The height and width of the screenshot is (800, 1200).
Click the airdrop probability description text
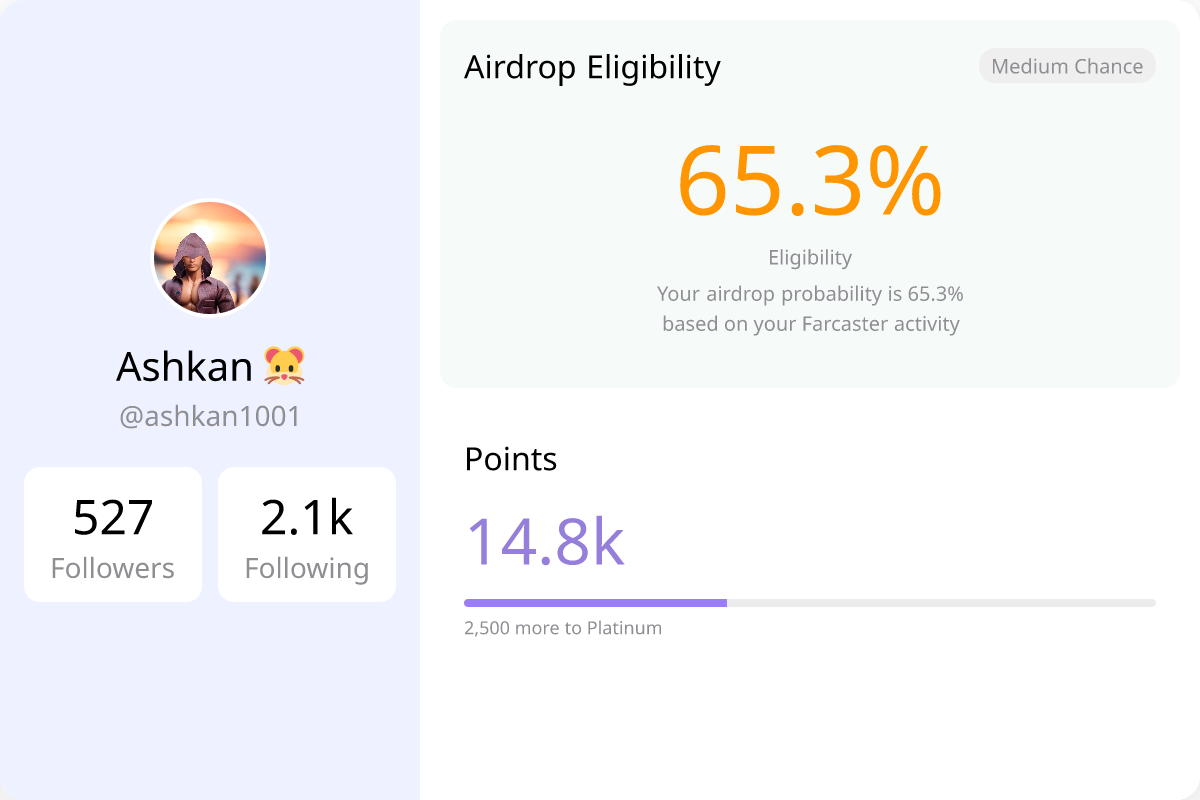coord(810,294)
